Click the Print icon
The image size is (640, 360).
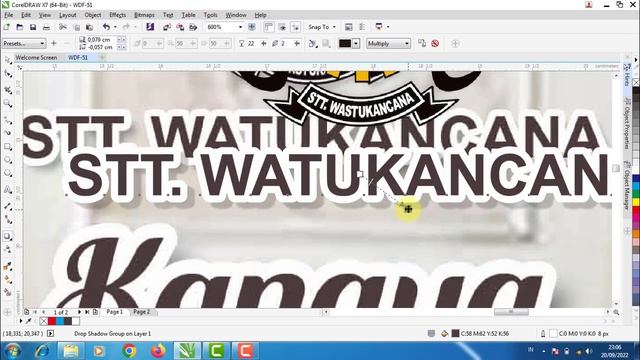click(x=47, y=27)
